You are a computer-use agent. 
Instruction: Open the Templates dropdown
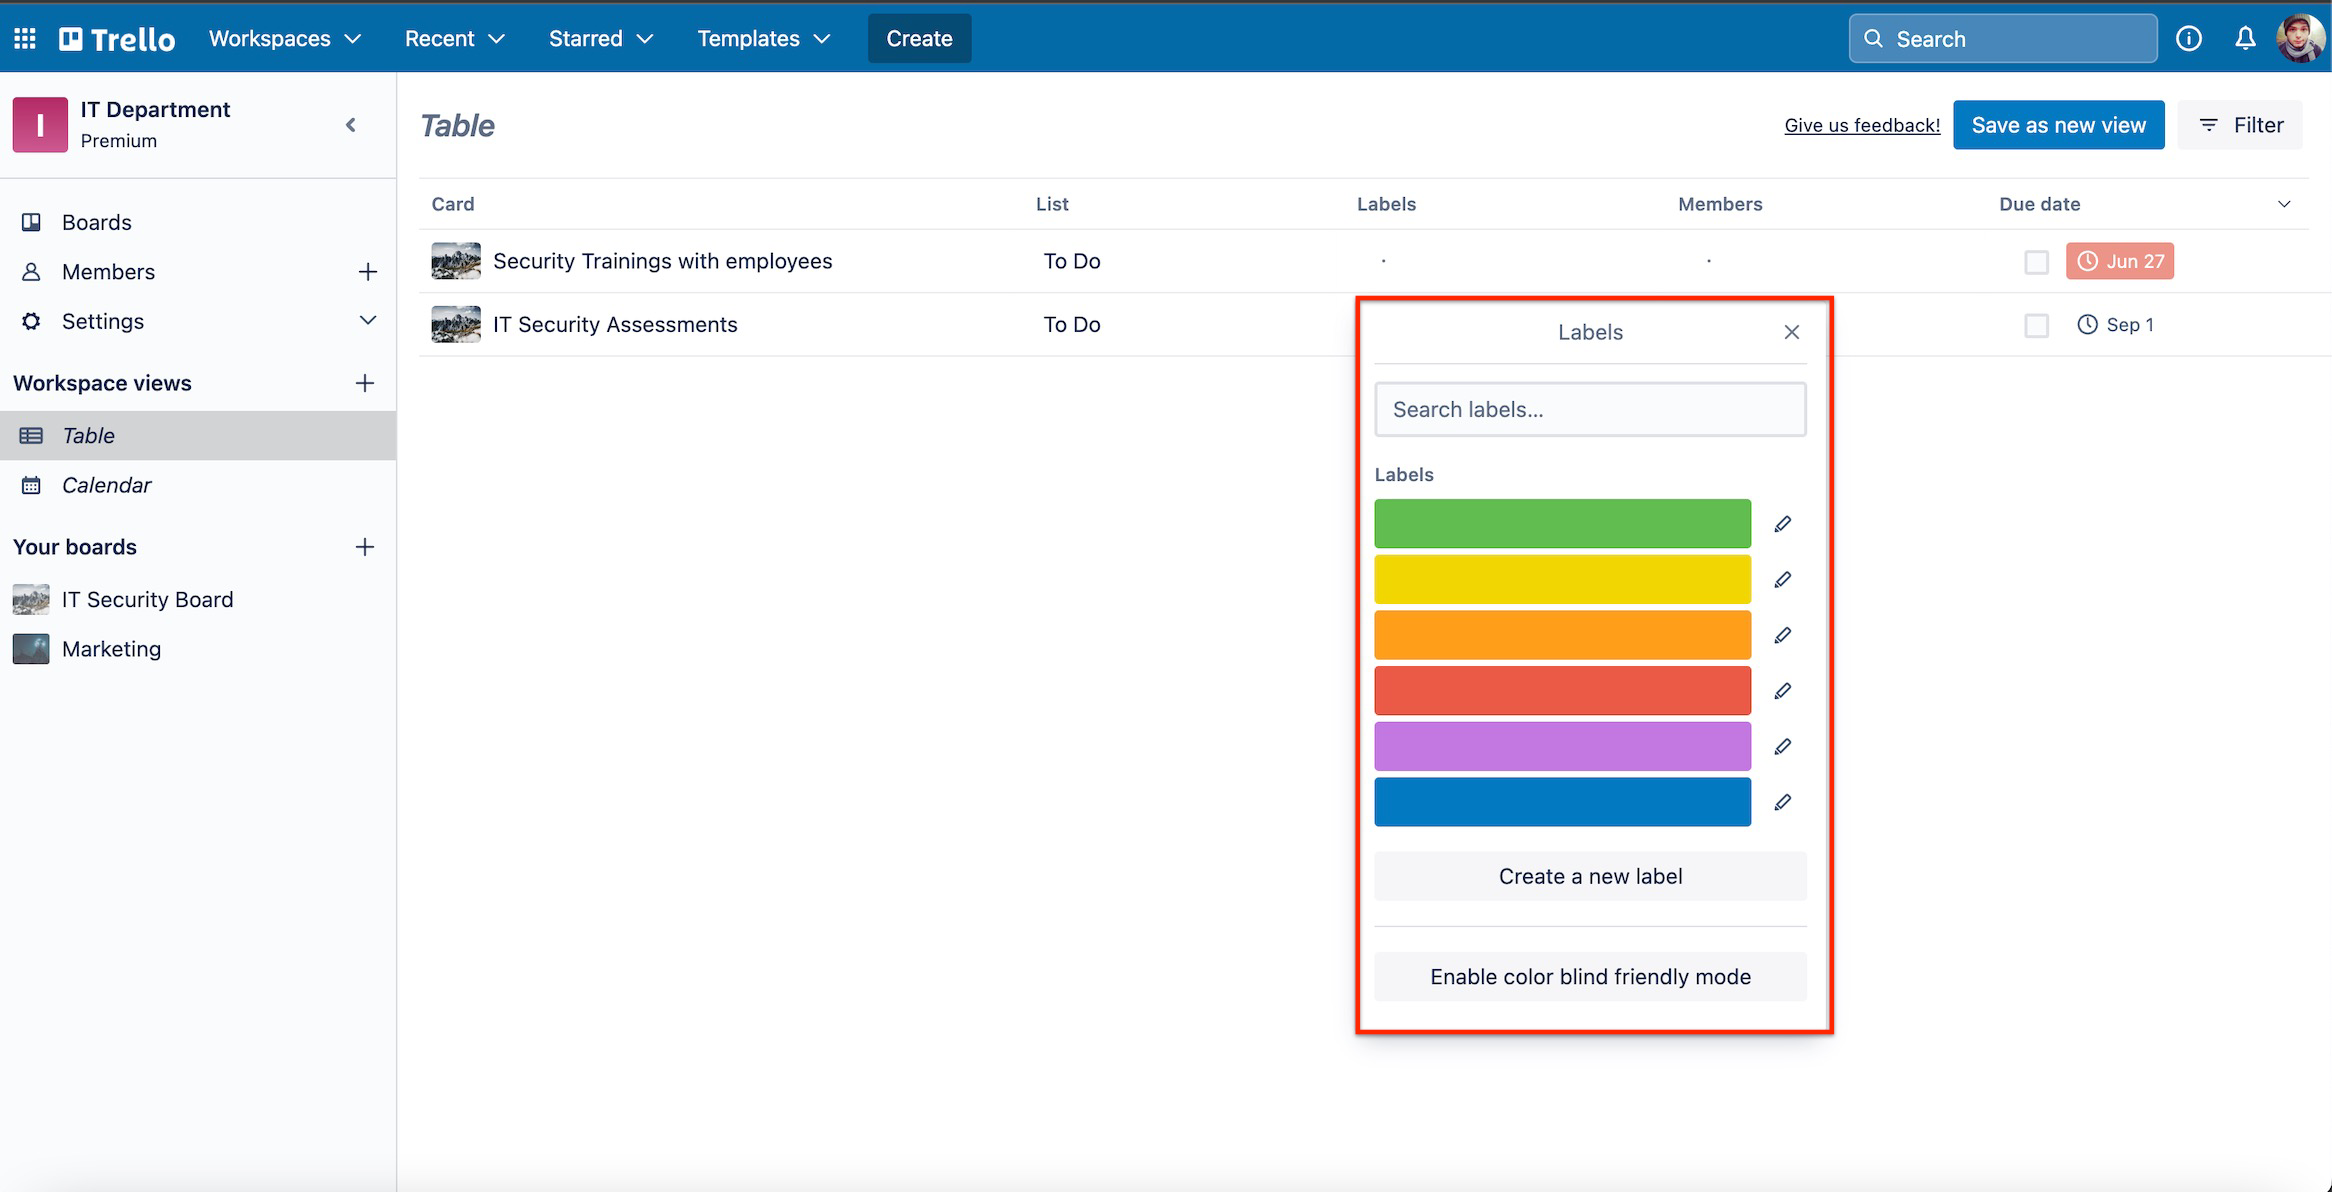[x=763, y=39]
